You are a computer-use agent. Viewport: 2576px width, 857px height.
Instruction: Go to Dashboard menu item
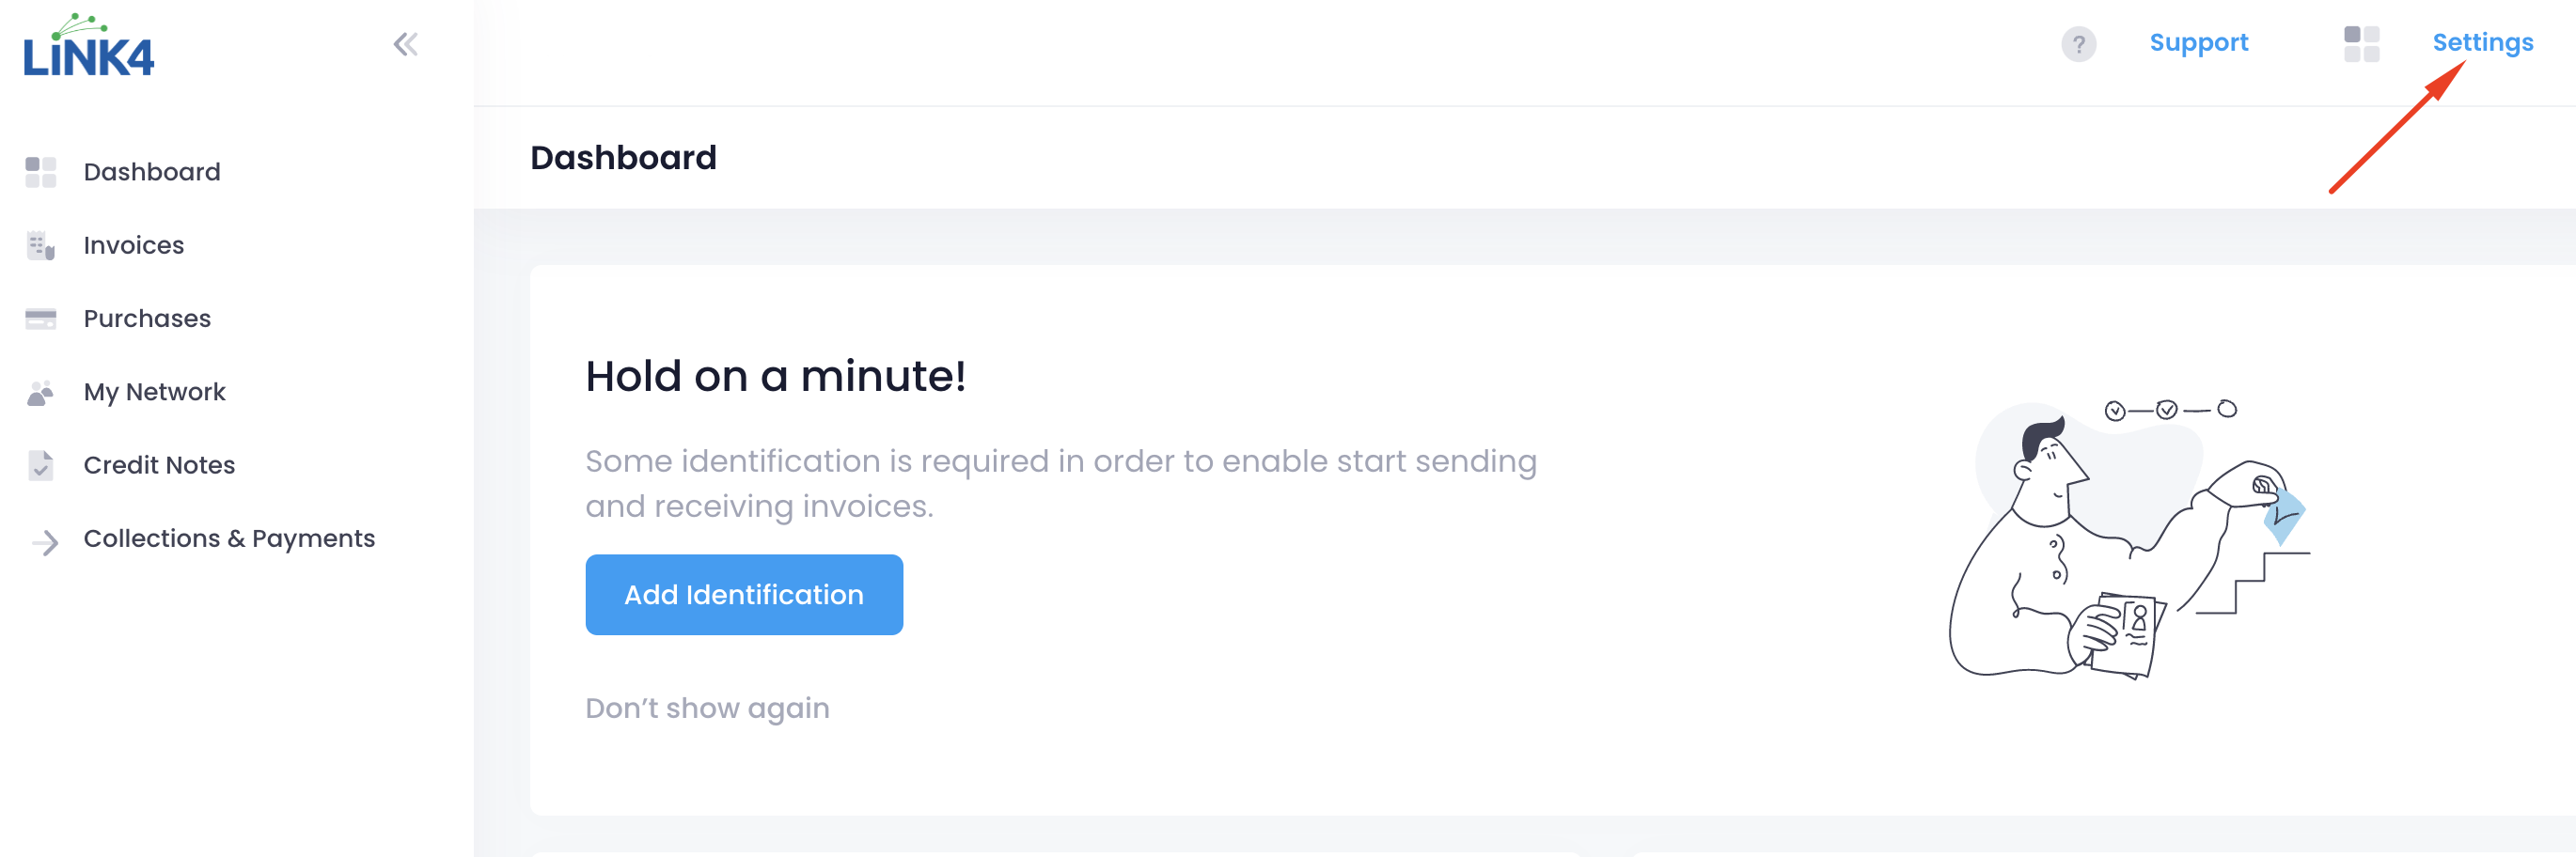pyautogui.click(x=152, y=172)
